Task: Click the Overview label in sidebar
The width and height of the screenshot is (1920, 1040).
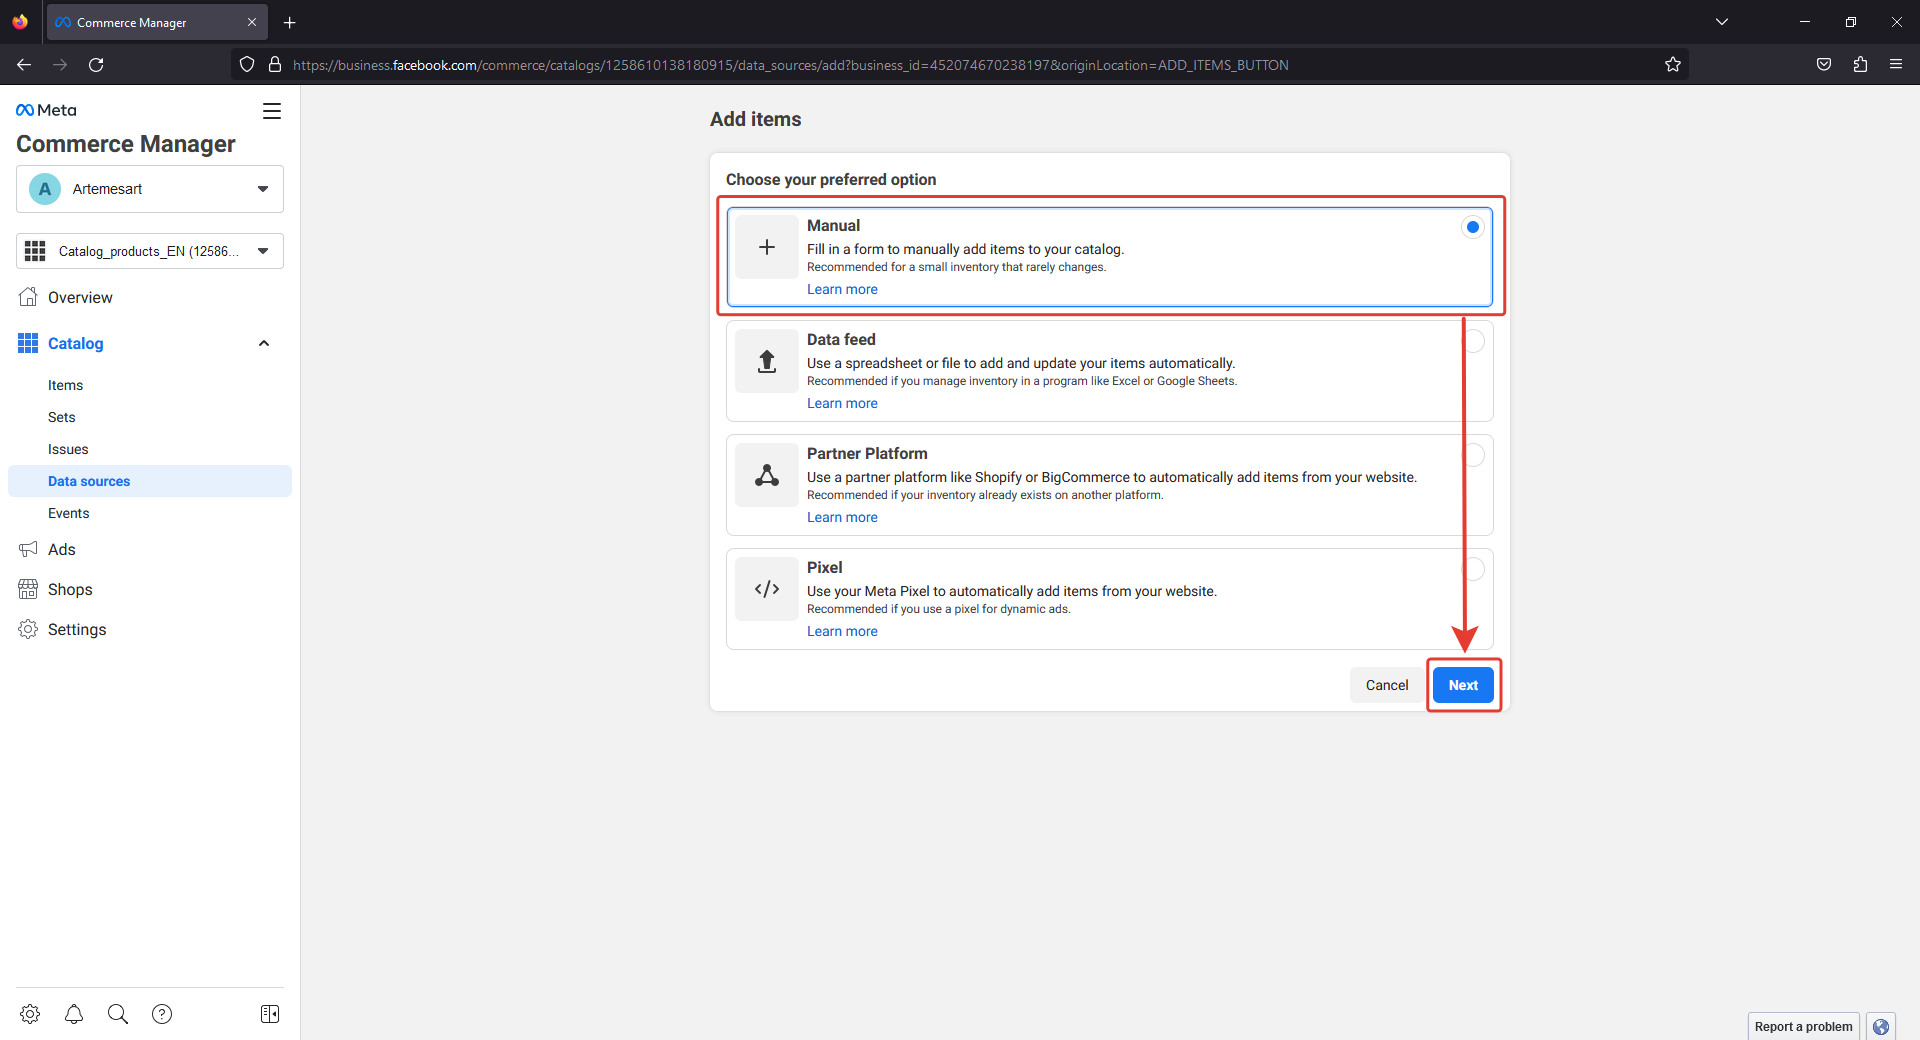Action: [x=80, y=297]
